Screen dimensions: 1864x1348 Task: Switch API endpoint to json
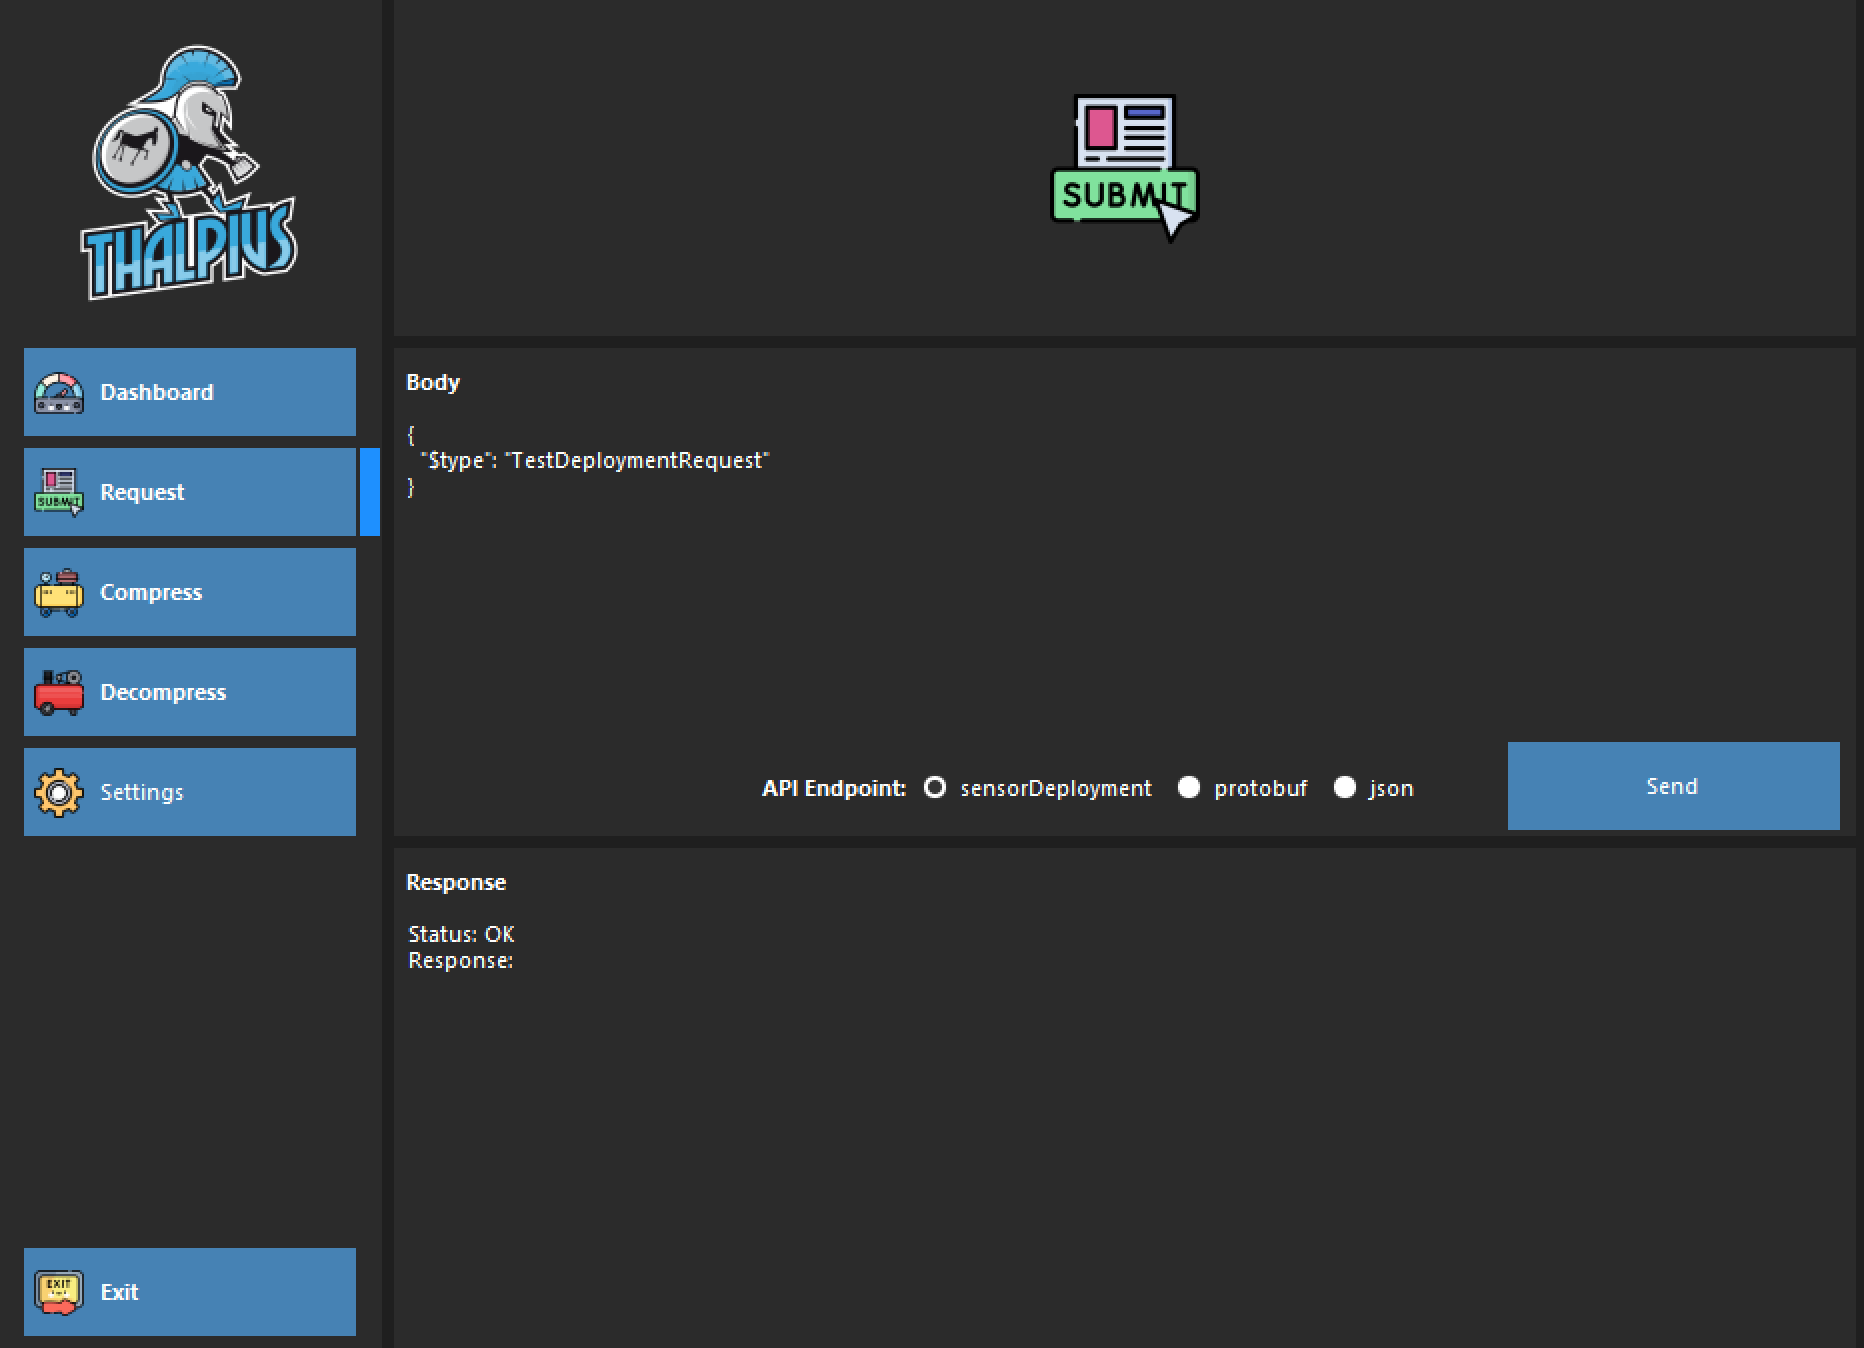tap(1345, 788)
